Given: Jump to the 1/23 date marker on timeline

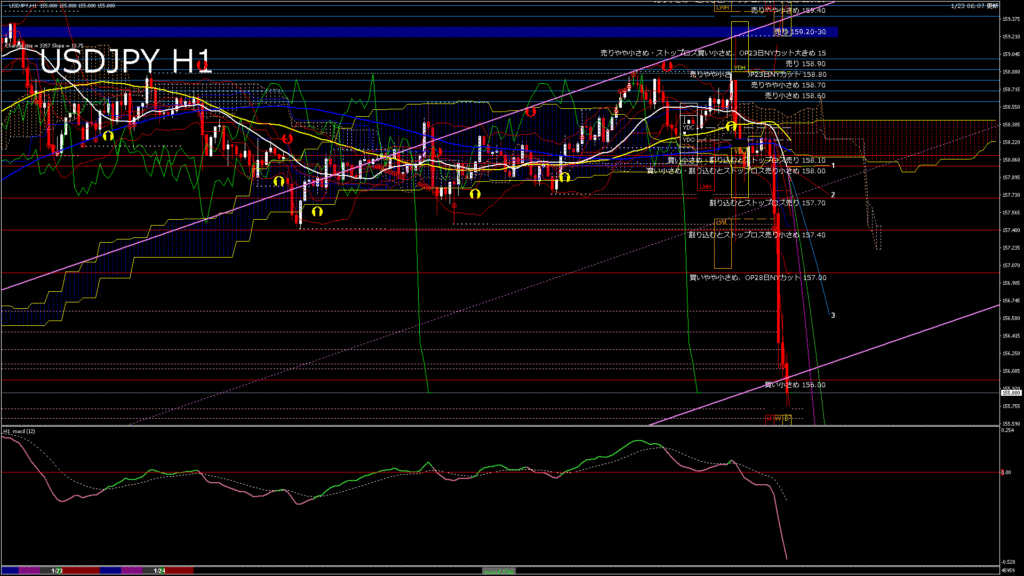Looking at the screenshot, I should pos(57,570).
